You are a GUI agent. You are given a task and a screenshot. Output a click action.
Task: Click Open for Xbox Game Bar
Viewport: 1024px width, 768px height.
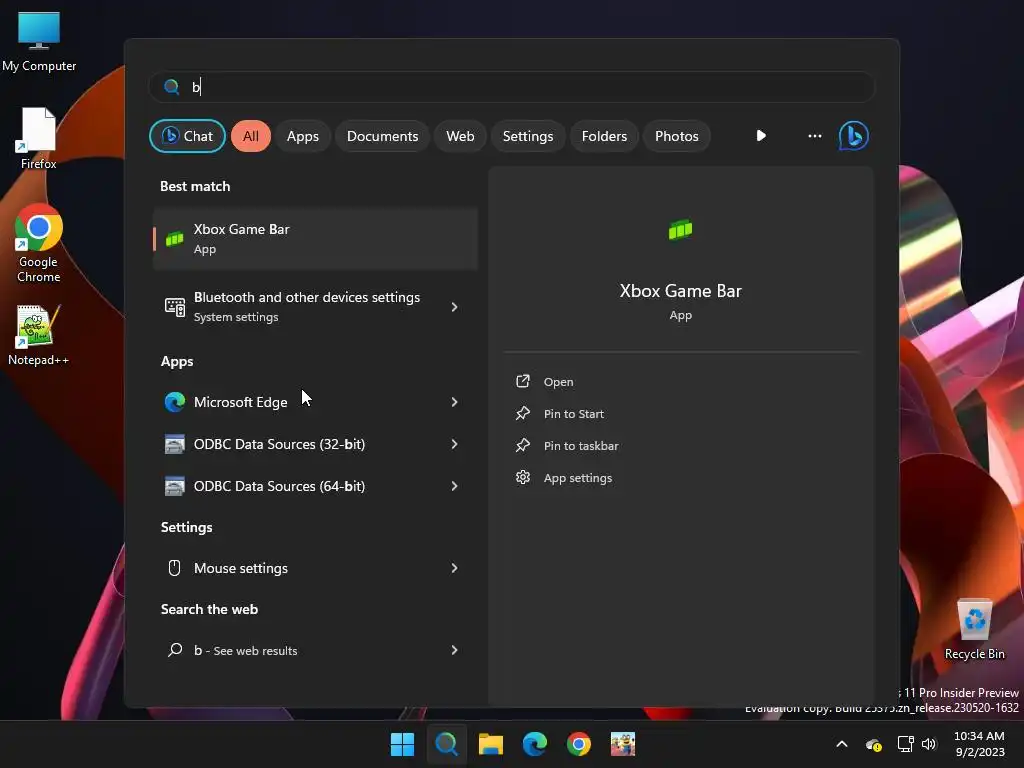558,382
